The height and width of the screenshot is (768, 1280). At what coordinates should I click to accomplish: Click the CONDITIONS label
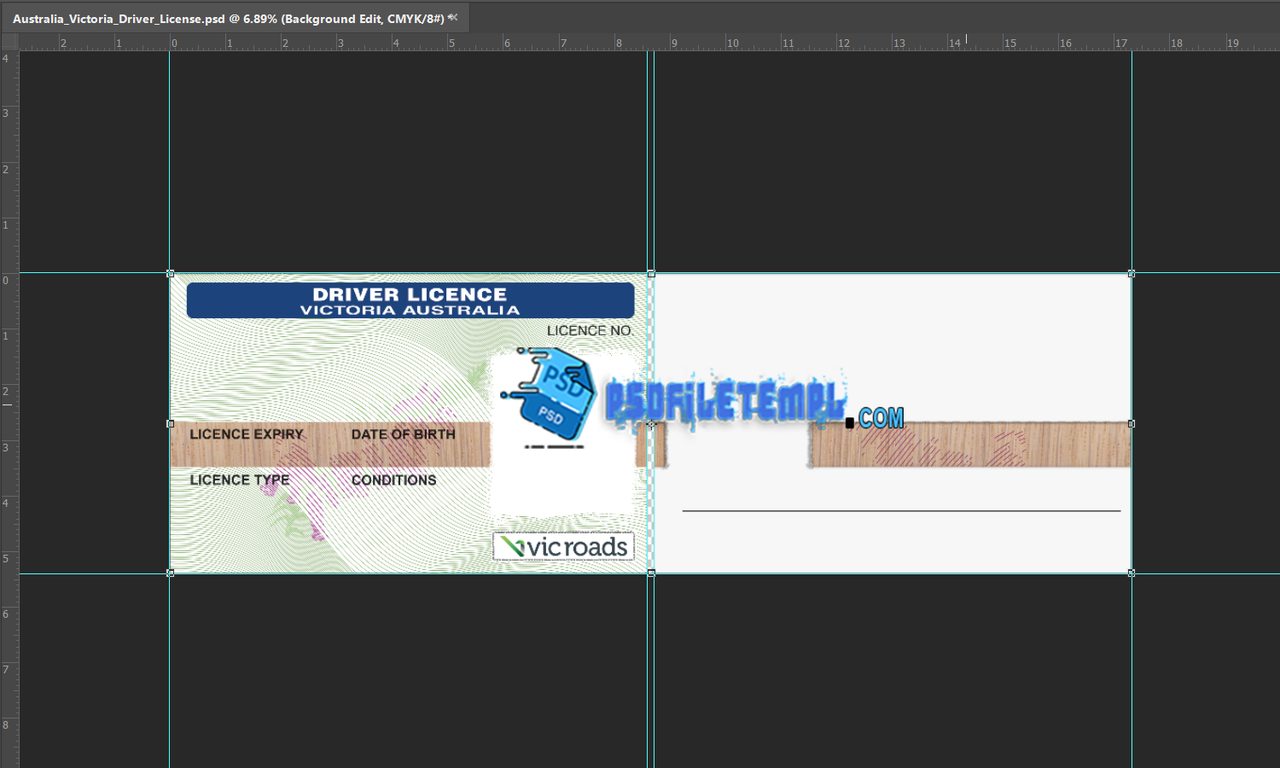click(x=394, y=480)
